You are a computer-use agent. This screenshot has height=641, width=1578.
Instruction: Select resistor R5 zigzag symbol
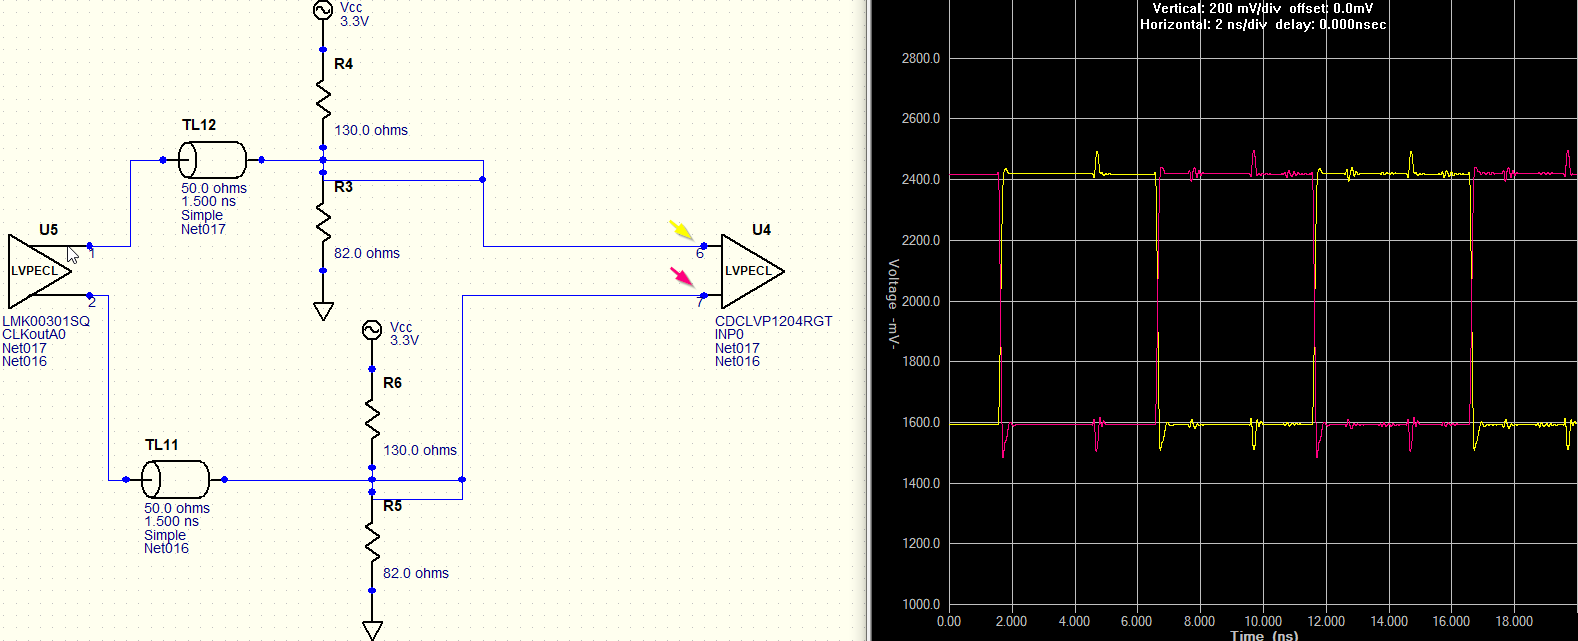click(x=372, y=542)
